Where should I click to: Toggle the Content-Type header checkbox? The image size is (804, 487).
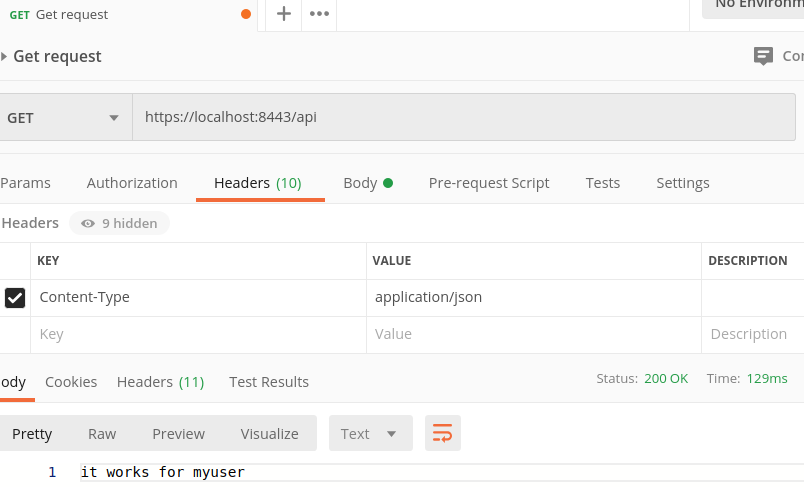click(x=15, y=298)
